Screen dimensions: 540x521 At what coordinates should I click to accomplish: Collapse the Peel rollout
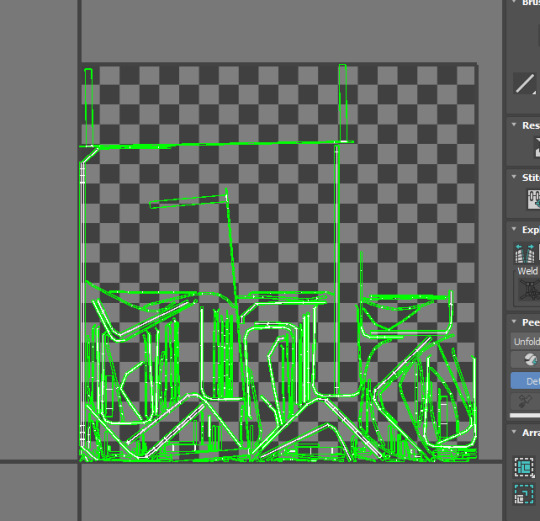pyautogui.click(x=514, y=322)
